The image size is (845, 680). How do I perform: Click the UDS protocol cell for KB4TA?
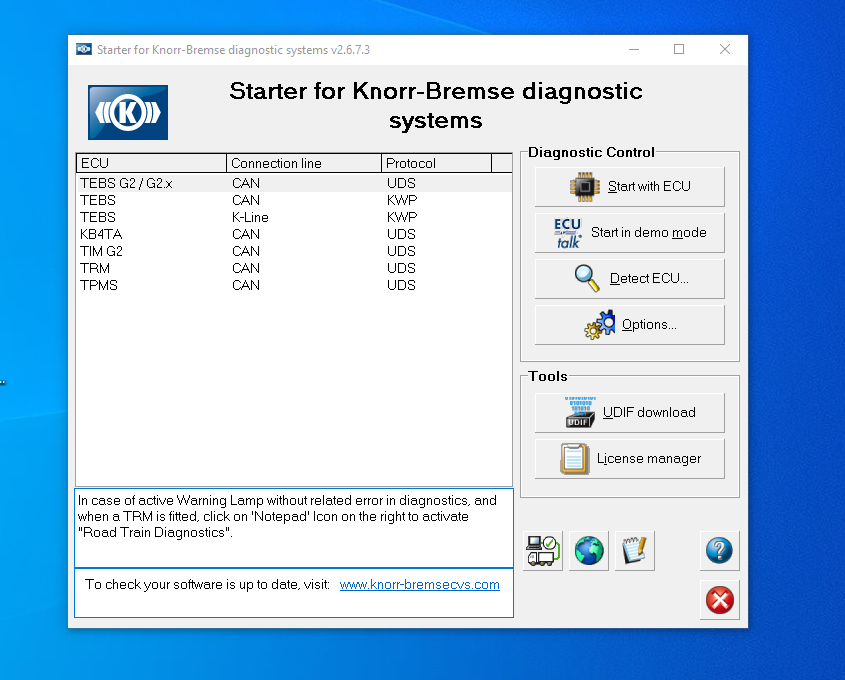pyautogui.click(x=401, y=234)
